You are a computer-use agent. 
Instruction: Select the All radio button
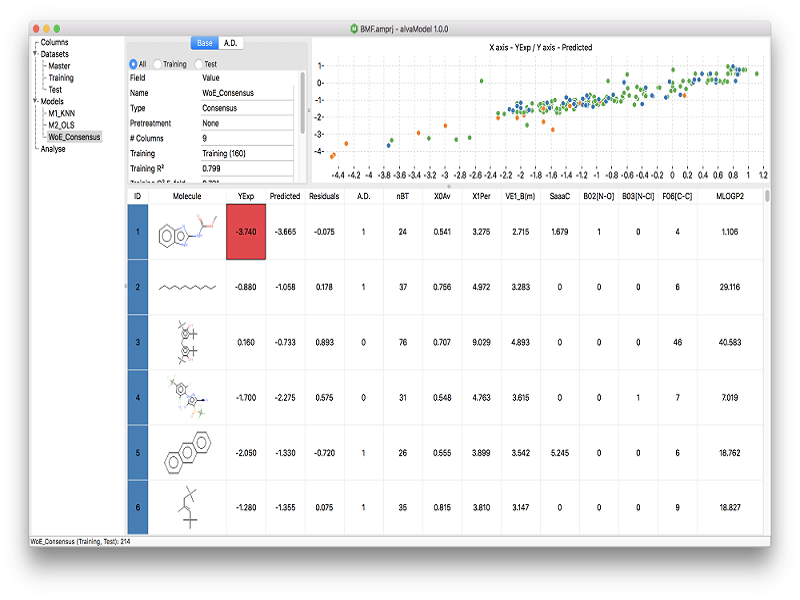tap(134, 64)
